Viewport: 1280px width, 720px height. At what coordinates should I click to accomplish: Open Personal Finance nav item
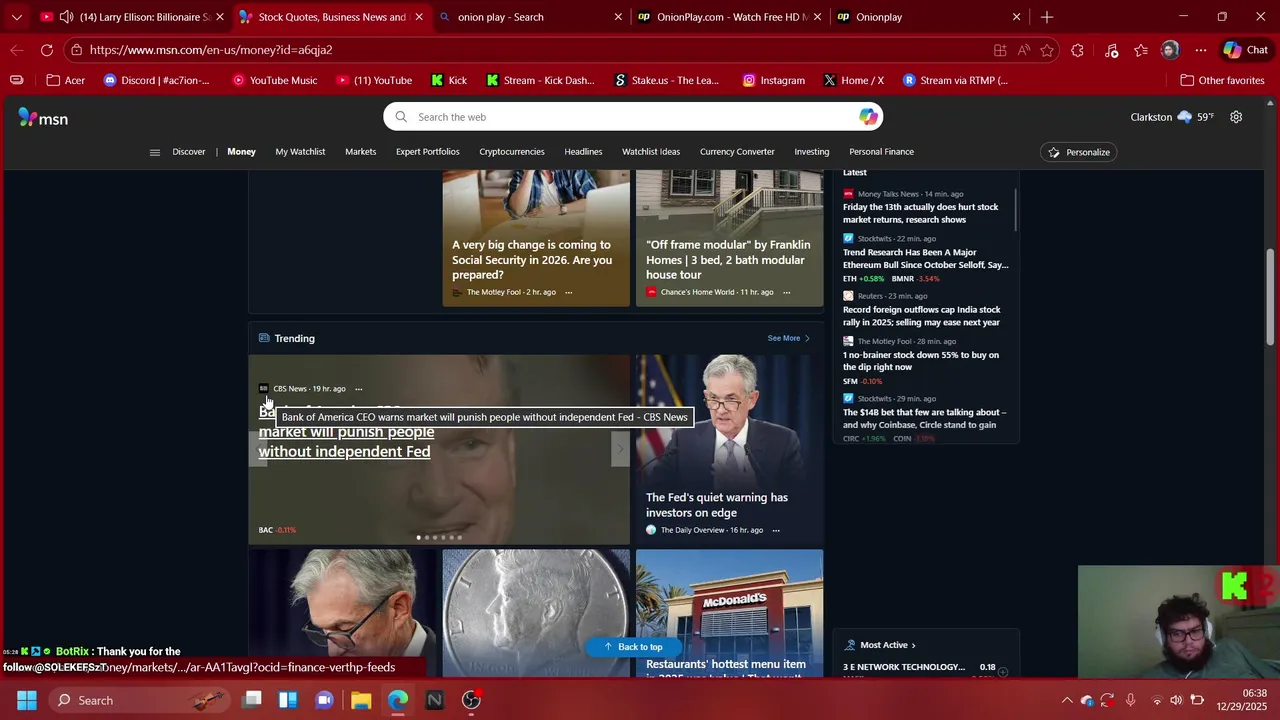pyautogui.click(x=881, y=152)
